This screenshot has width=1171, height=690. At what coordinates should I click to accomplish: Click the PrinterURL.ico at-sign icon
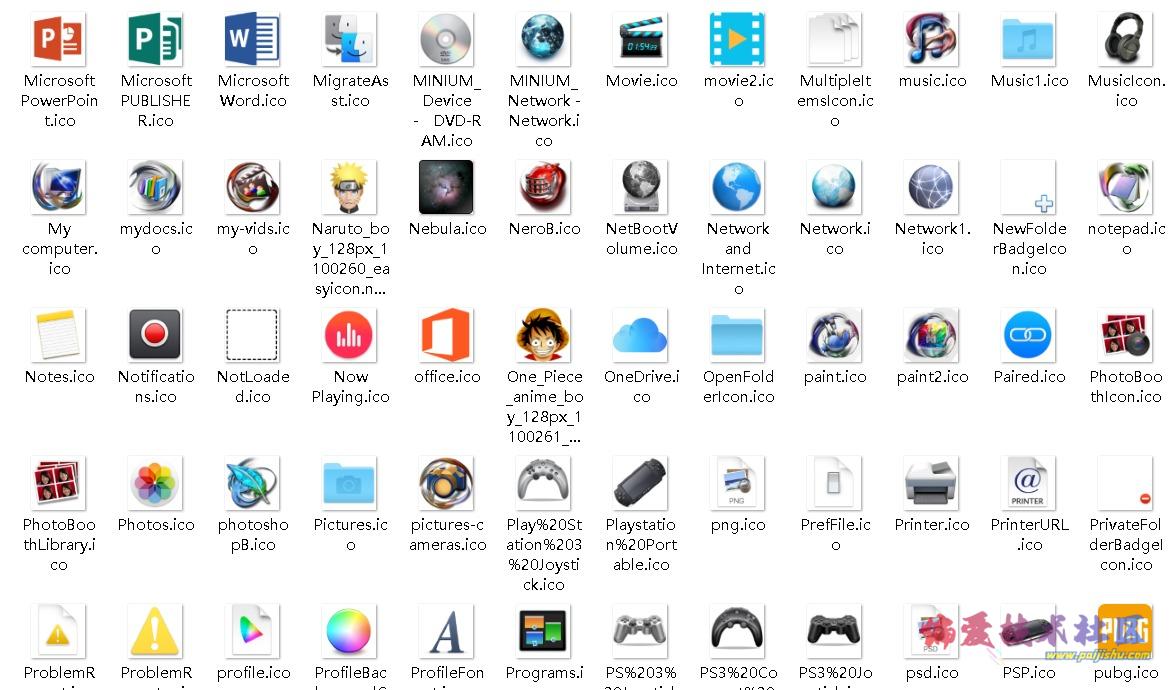1029,482
